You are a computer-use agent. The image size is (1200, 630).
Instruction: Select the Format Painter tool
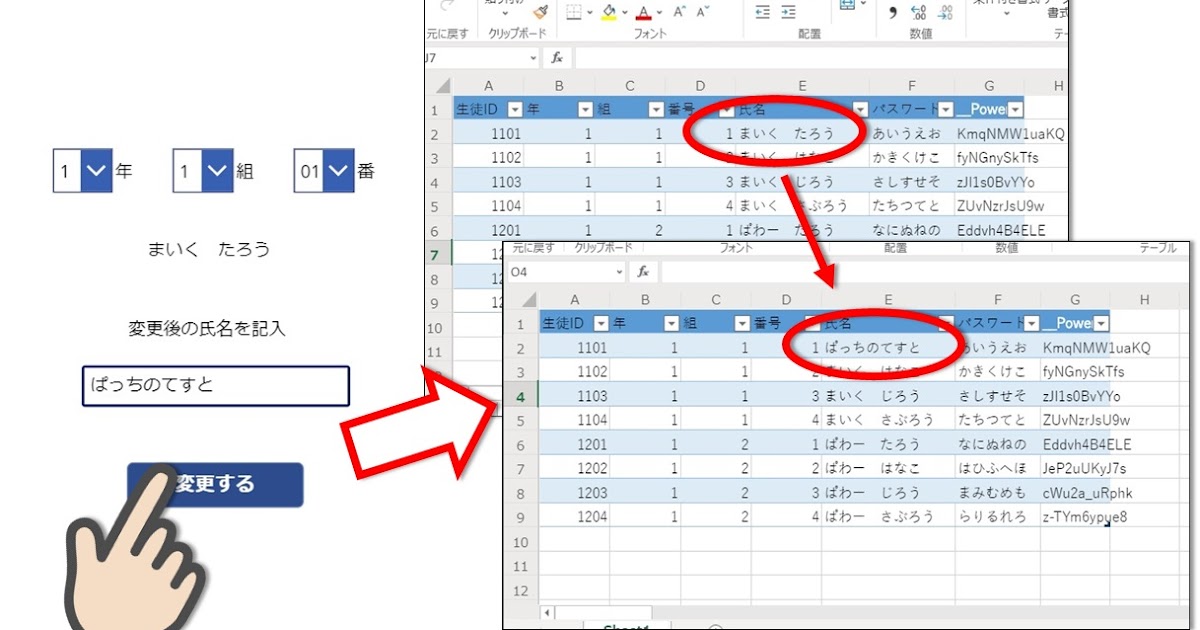coord(538,12)
